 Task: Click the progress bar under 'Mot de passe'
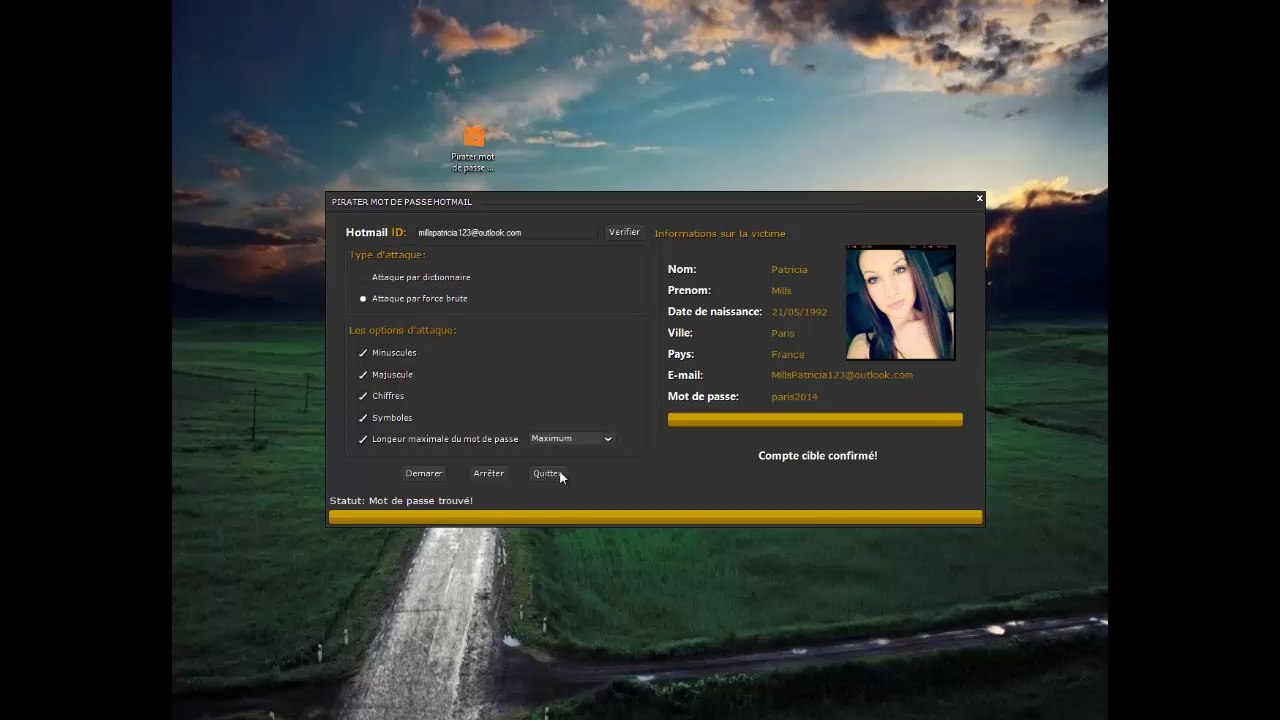(815, 420)
